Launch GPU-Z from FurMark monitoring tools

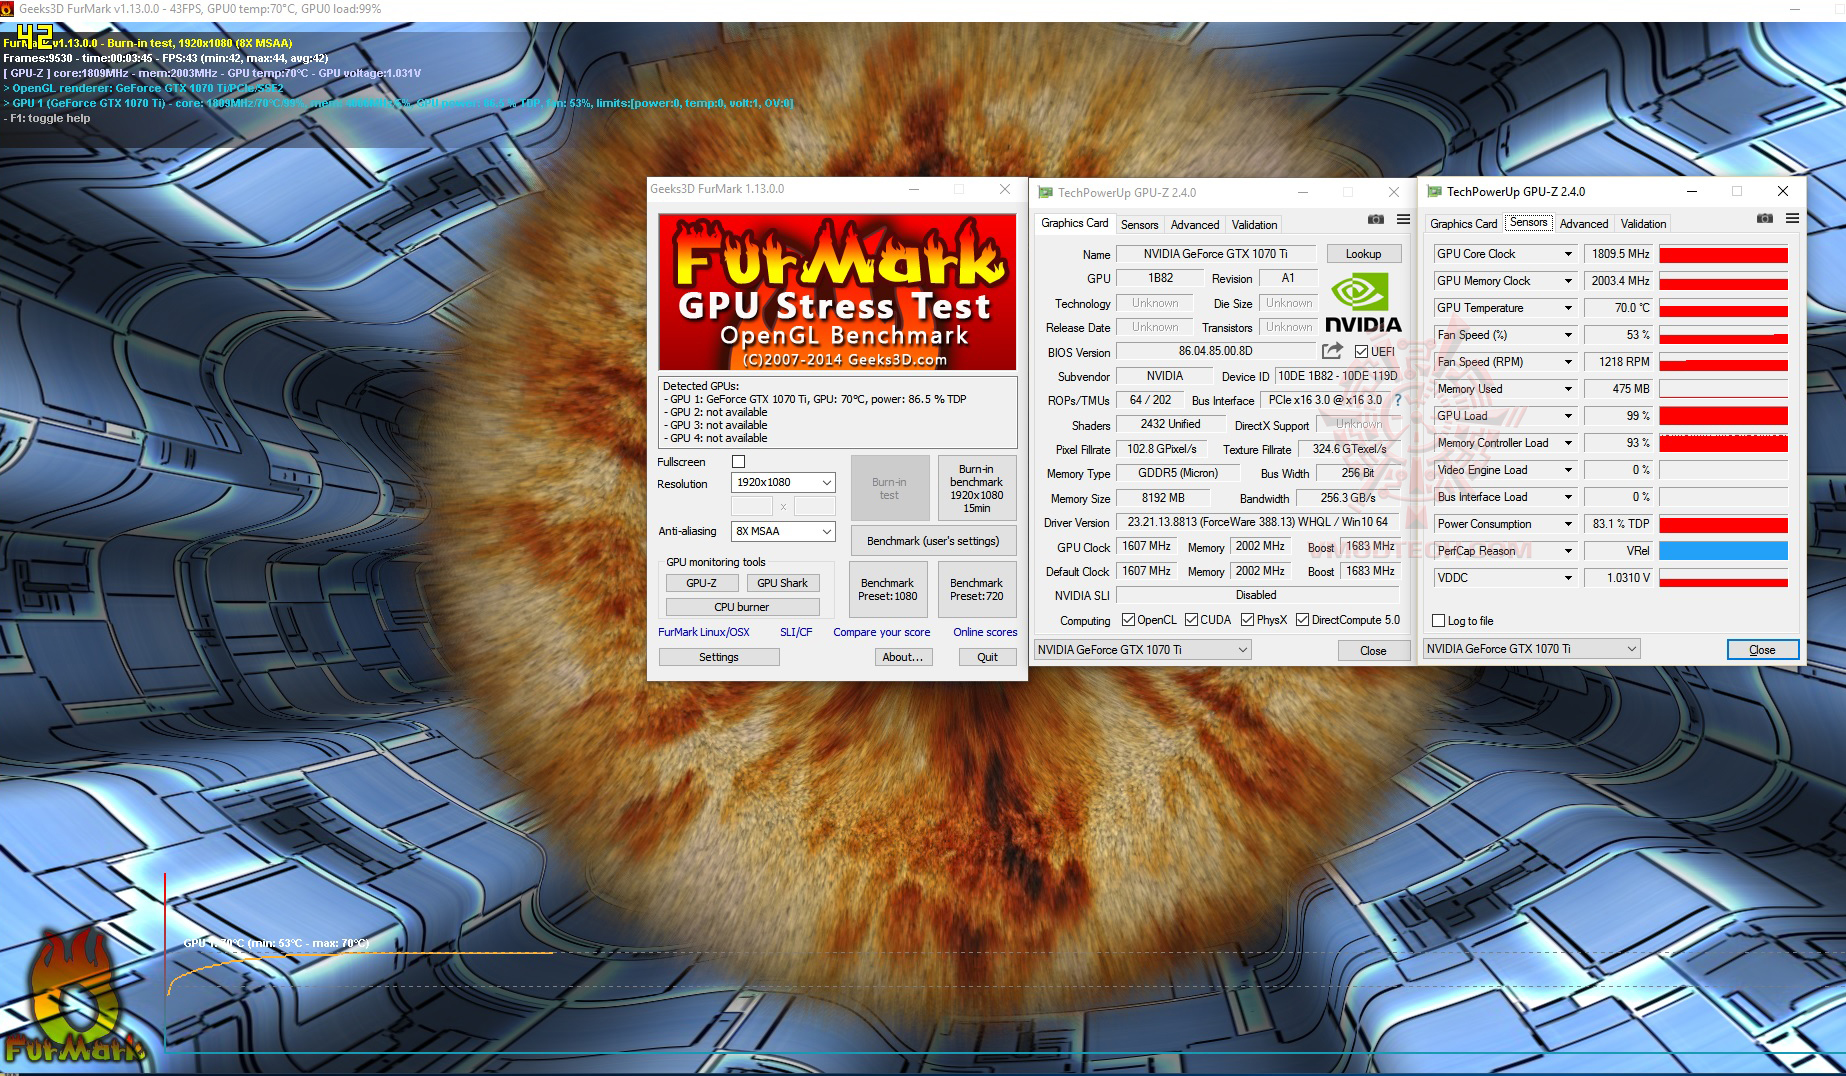(702, 583)
